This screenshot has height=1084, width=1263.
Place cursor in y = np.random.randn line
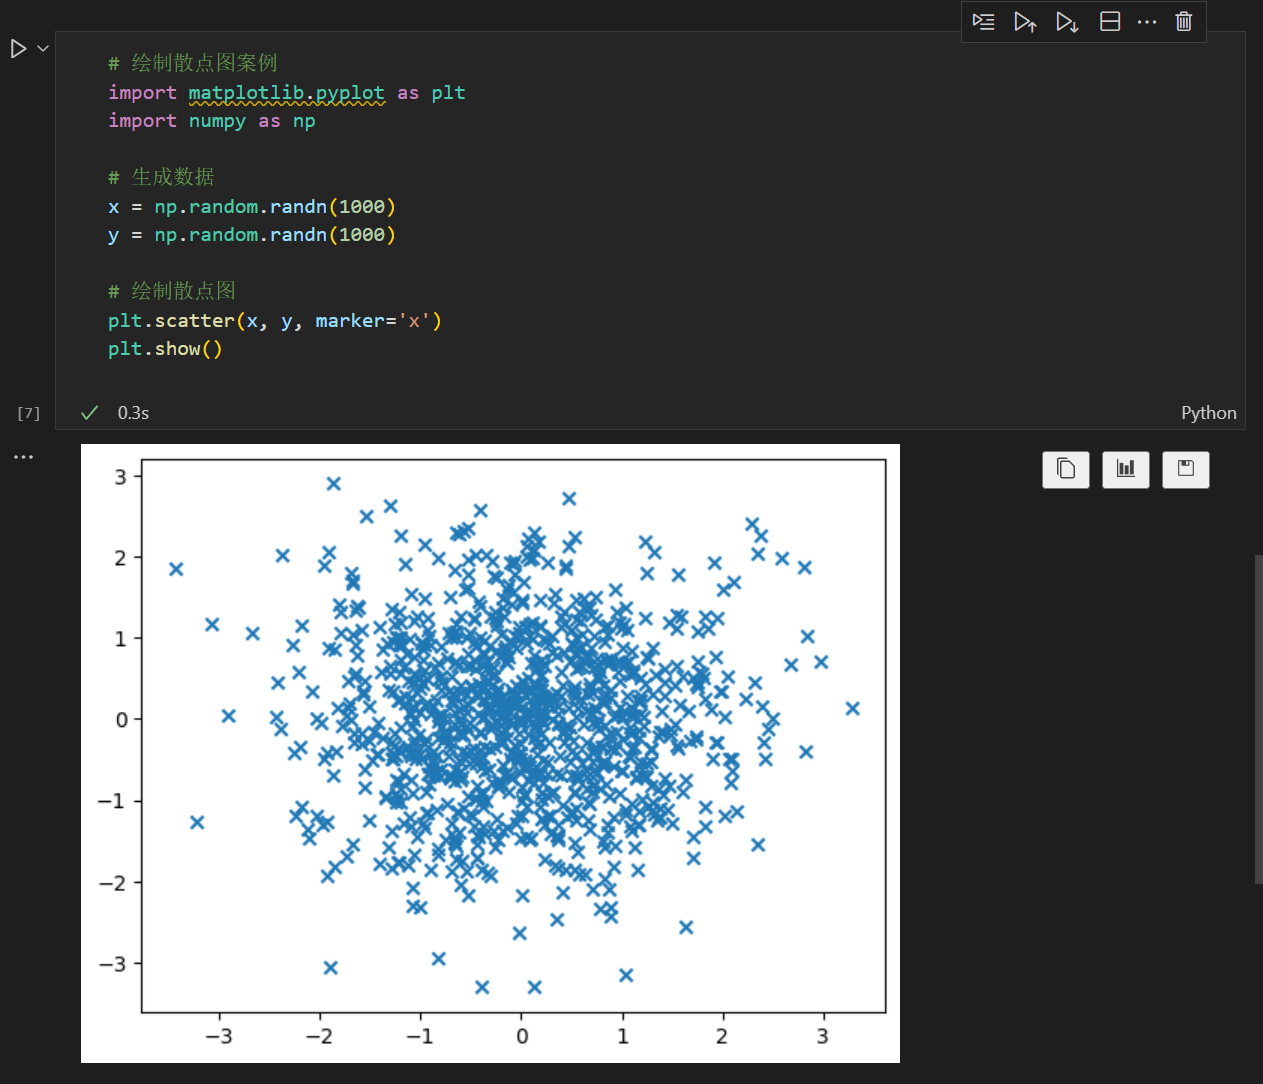pyautogui.click(x=252, y=235)
